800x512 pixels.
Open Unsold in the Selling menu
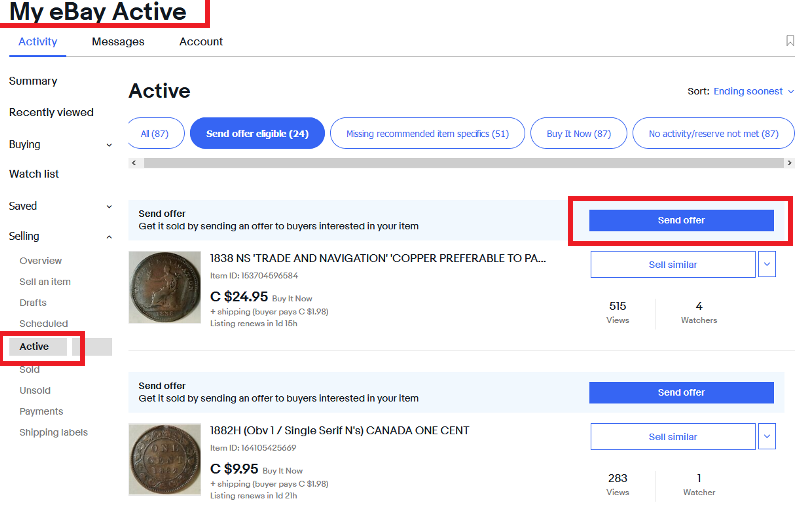coord(35,390)
